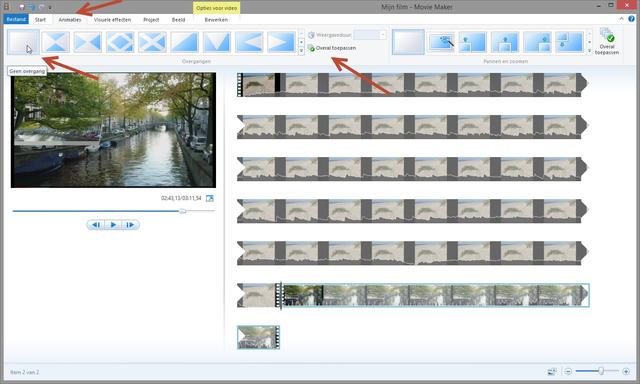
Task: Open the Visuele effecten tab
Action: (x=112, y=19)
